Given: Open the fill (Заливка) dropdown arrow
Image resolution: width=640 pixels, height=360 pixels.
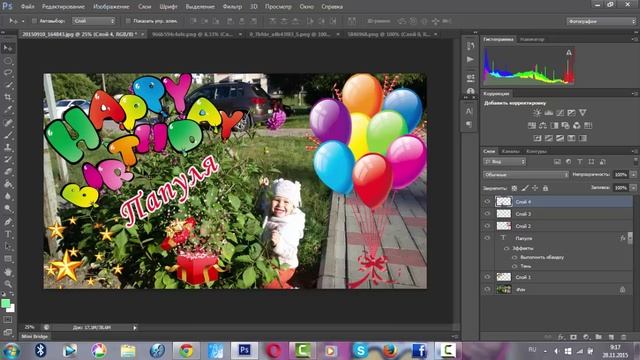Looking at the screenshot, I should click(633, 188).
